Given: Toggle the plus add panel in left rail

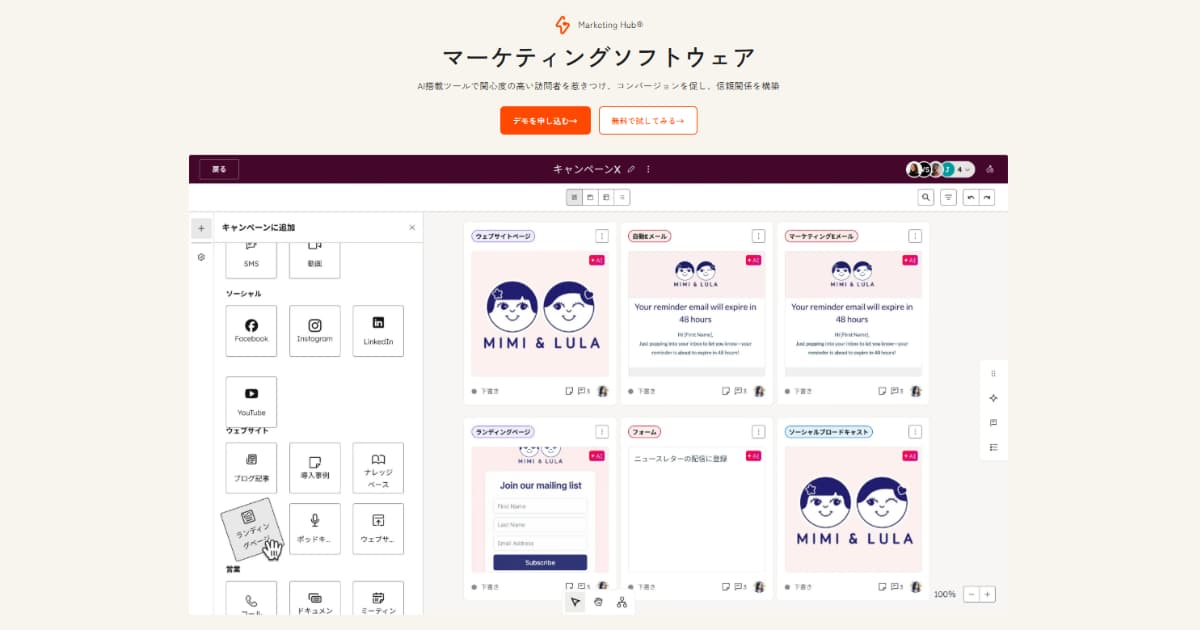Looking at the screenshot, I should click(201, 228).
